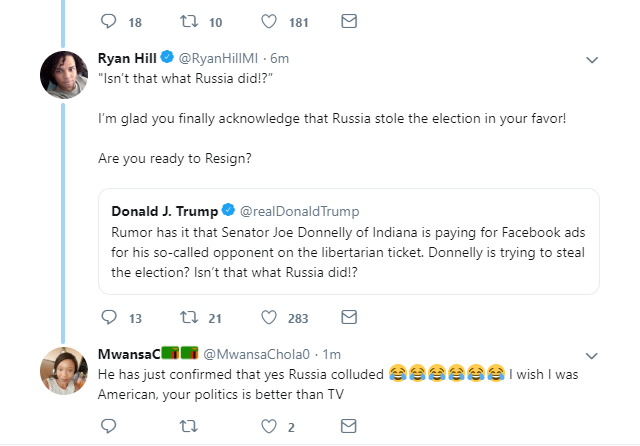Retweet MwansaC's tweet
The image size is (640, 446).
[189, 426]
